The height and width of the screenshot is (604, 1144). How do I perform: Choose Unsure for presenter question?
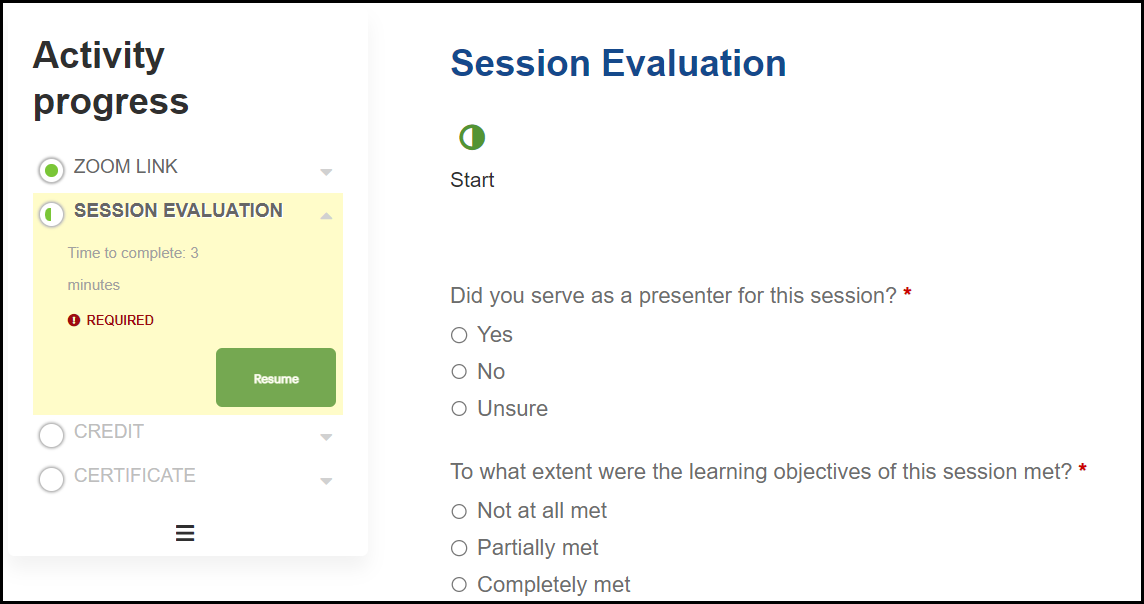click(x=459, y=409)
